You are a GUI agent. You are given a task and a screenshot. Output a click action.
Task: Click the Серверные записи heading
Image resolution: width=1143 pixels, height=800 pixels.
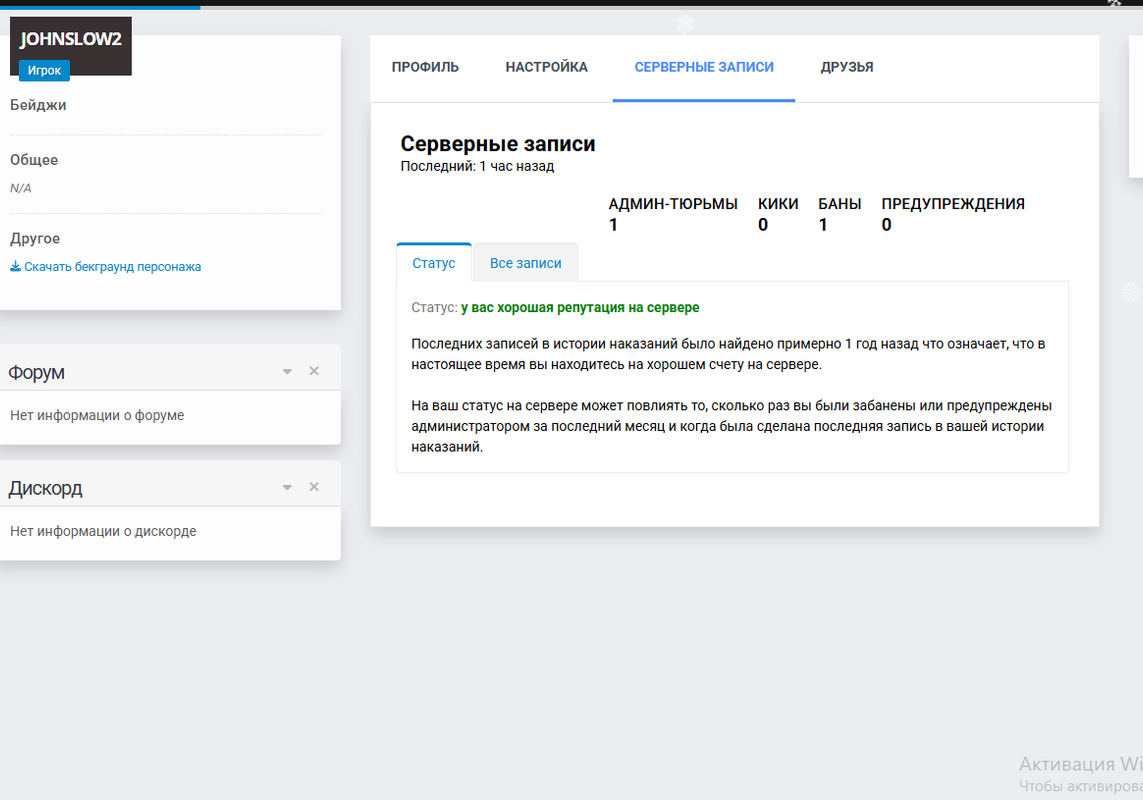(x=498, y=144)
